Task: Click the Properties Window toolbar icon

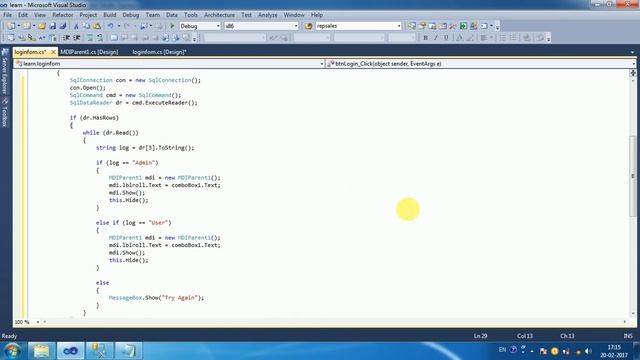Action: click(422, 26)
